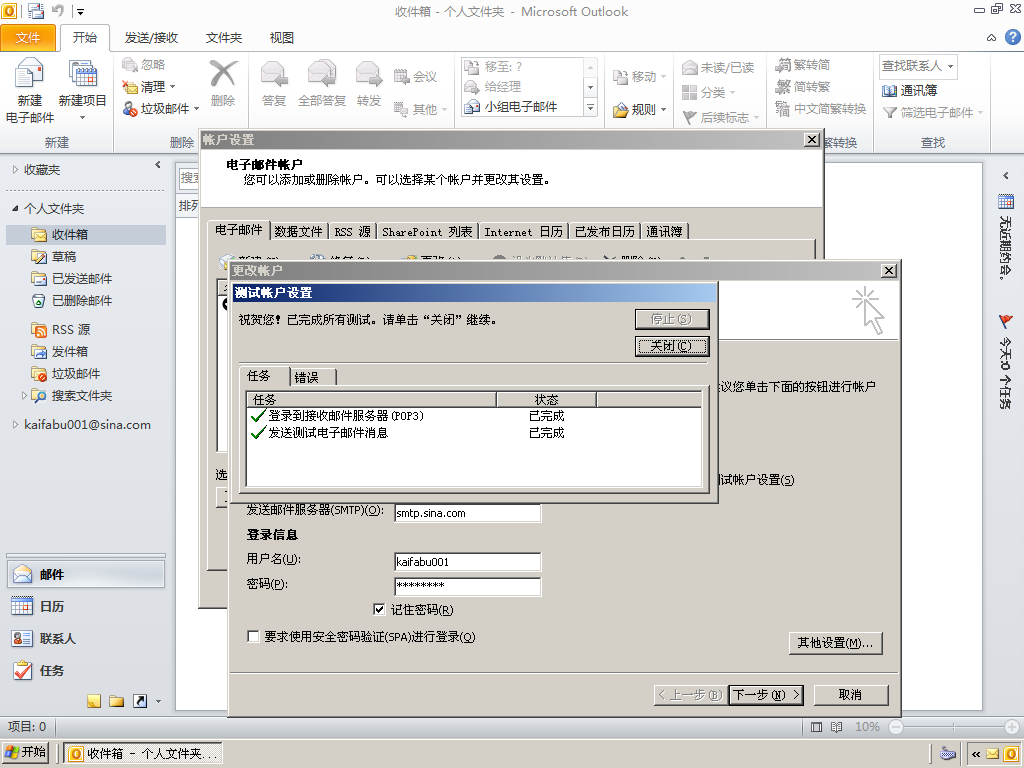
Task: Click the New Items (新建项目) icon
Action: coord(82,73)
